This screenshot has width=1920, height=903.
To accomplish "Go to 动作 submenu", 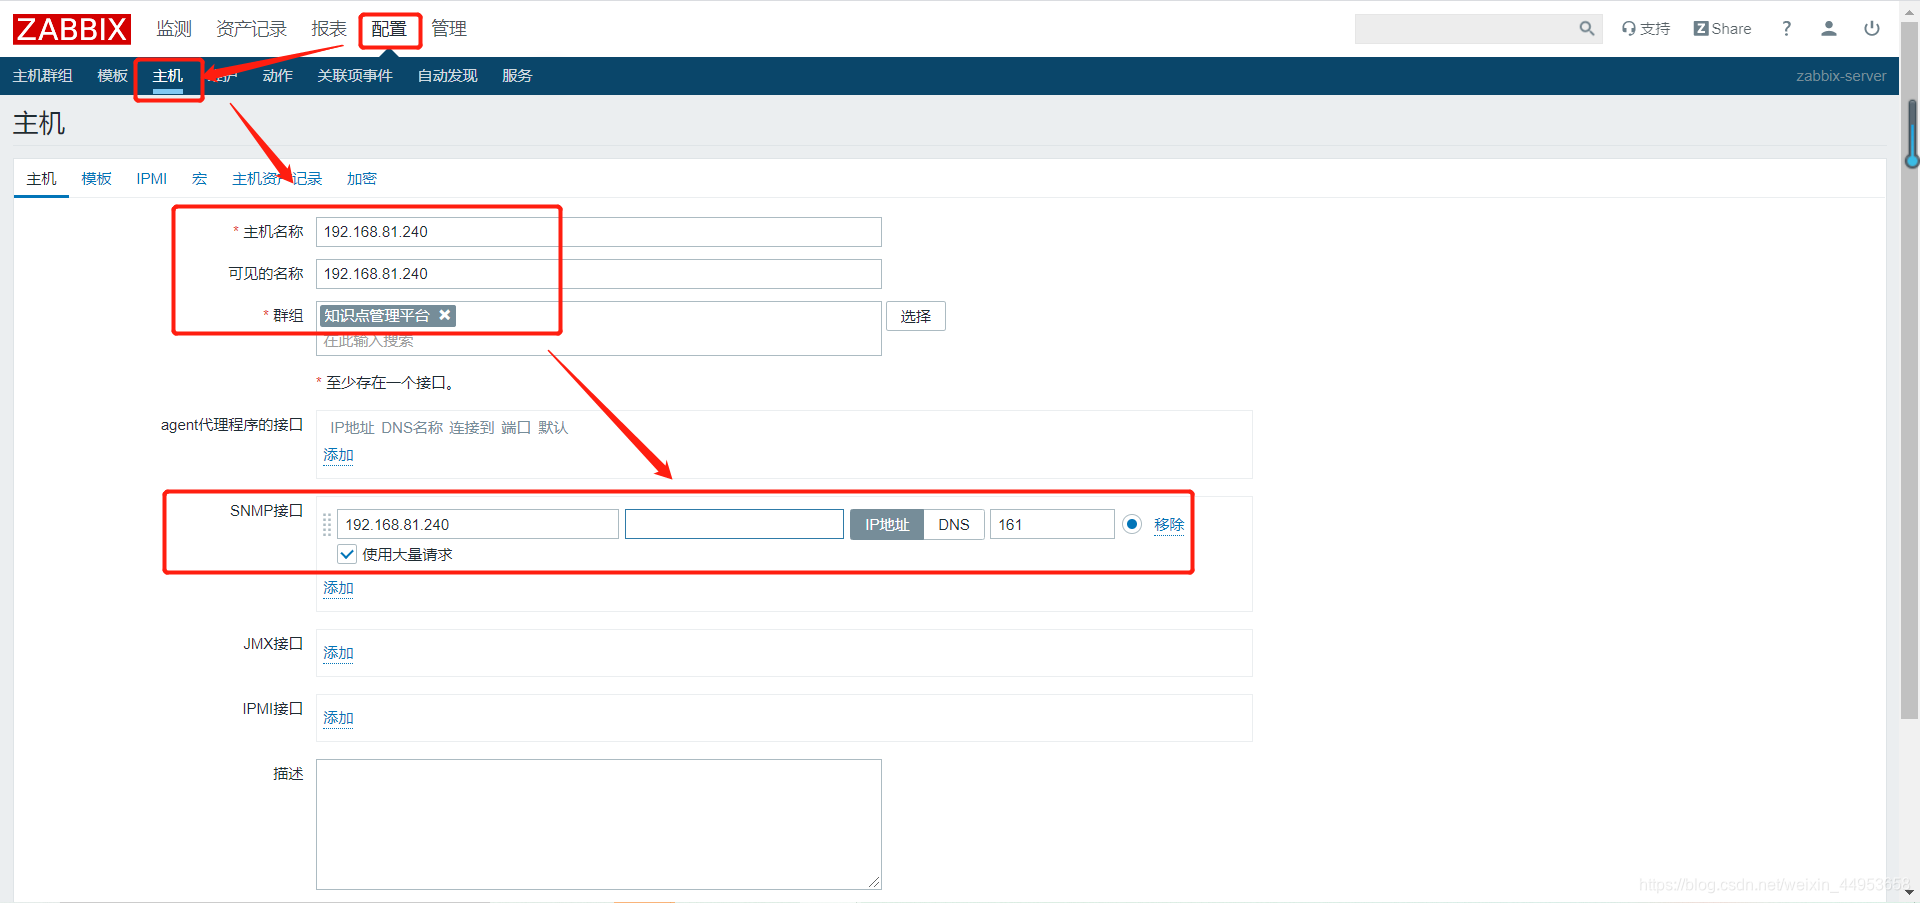I will pyautogui.click(x=277, y=76).
